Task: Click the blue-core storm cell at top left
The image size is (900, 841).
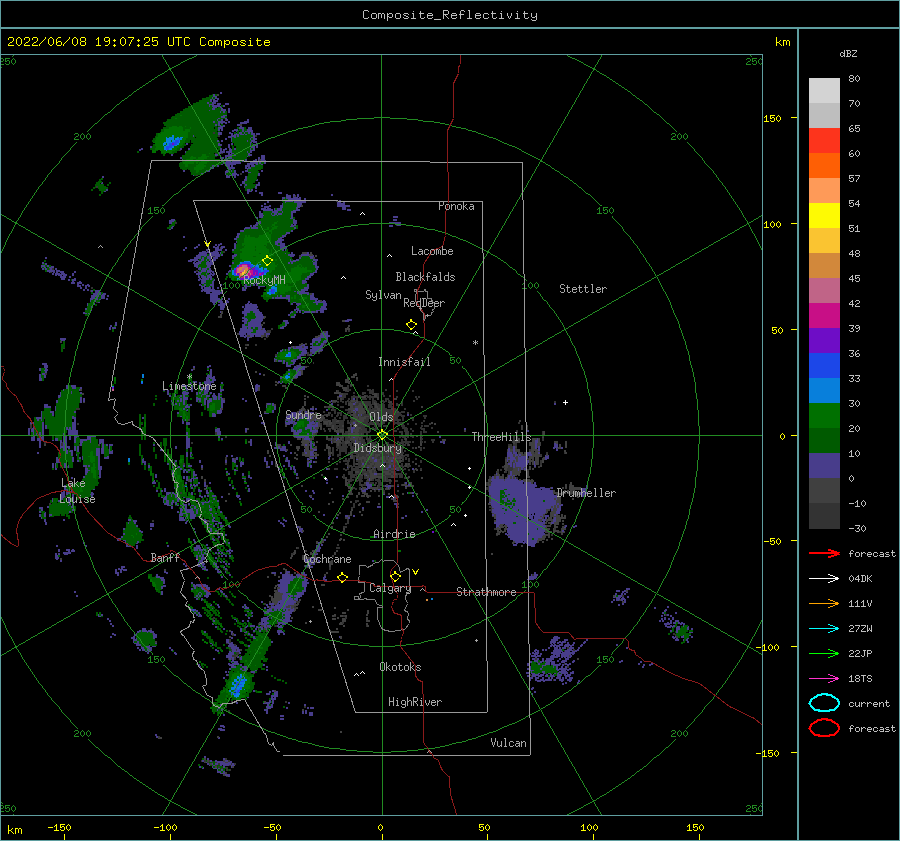Action: click(172, 142)
